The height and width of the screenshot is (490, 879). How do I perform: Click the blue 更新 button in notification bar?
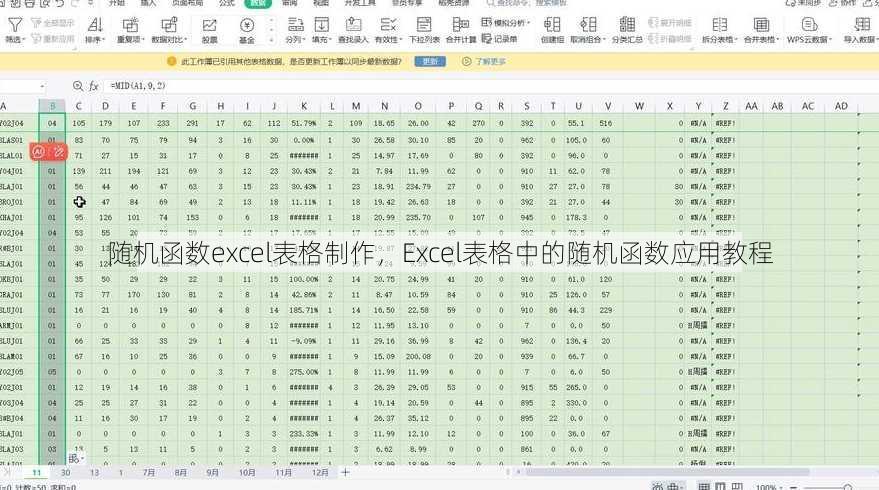coord(430,61)
